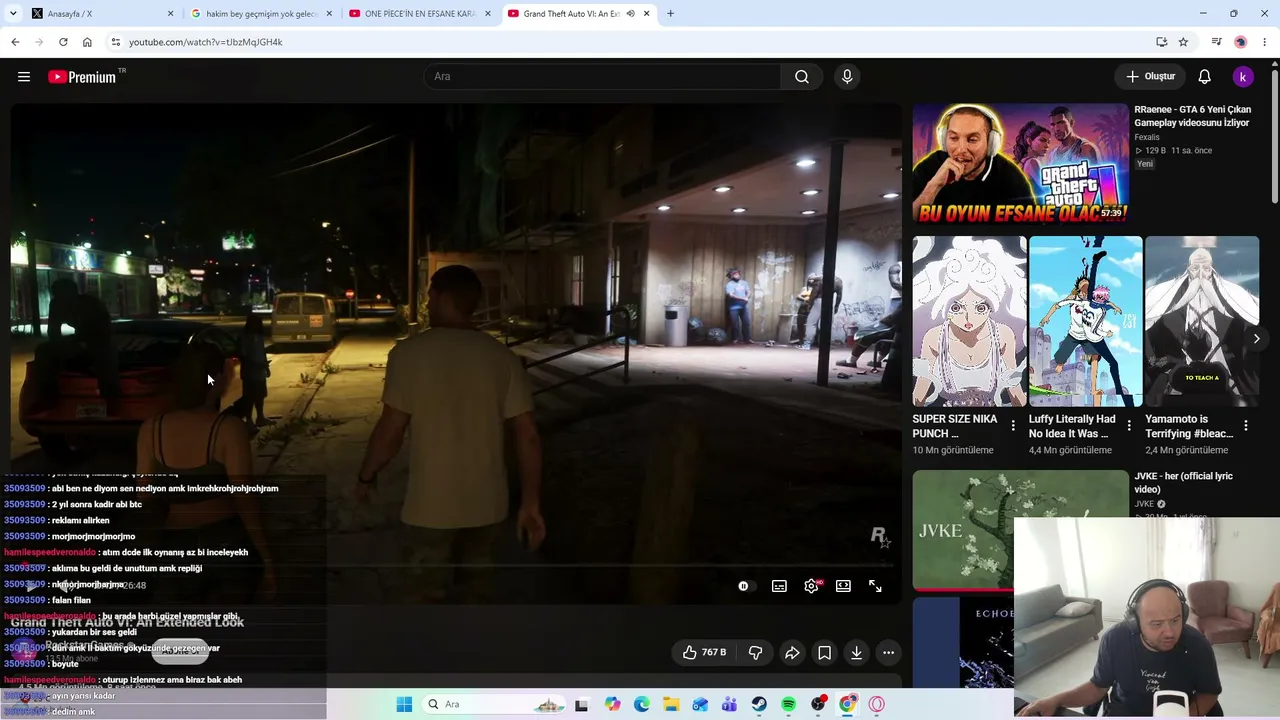Open more actions three-dot menu below video
Screen dimensions: 1280x720
[888, 653]
